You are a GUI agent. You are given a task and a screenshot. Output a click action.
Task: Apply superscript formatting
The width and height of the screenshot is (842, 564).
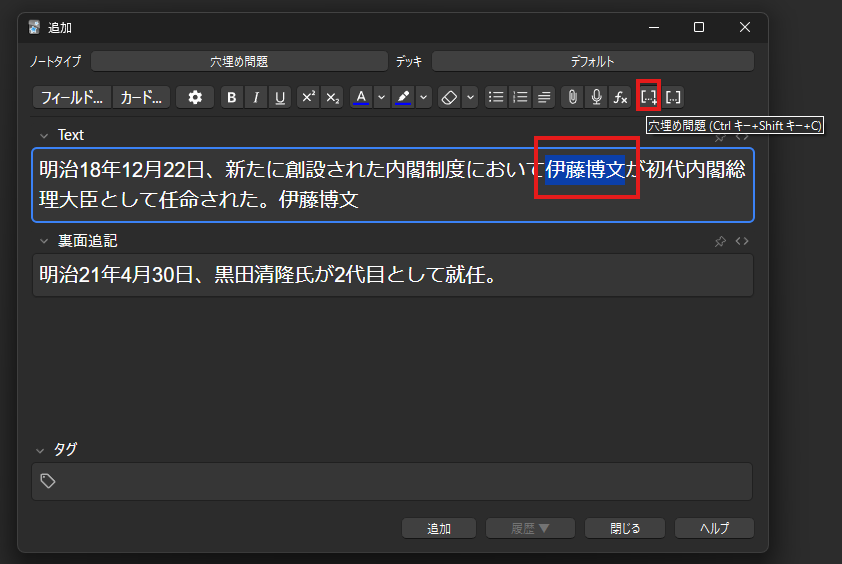(308, 97)
